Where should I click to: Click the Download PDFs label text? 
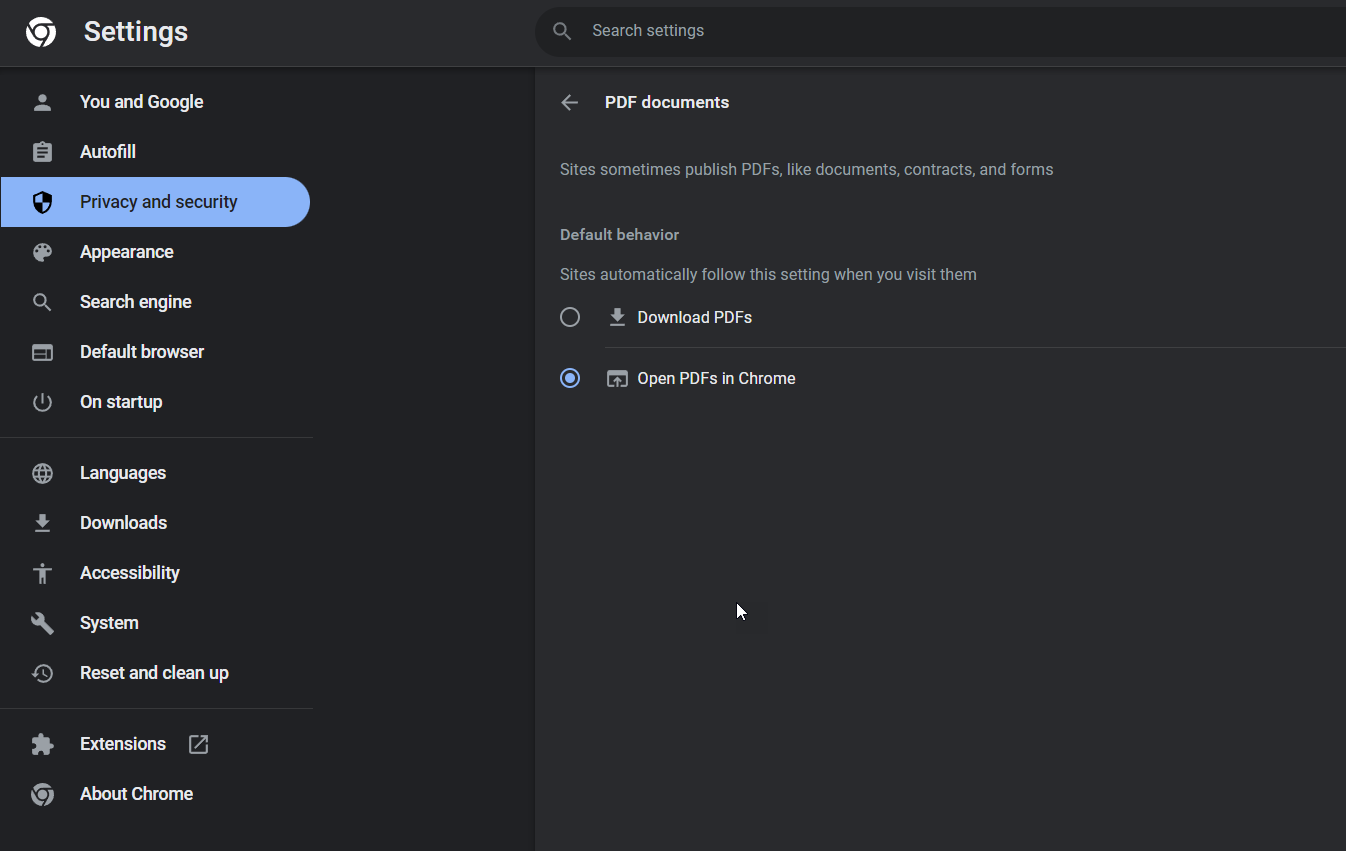694,317
